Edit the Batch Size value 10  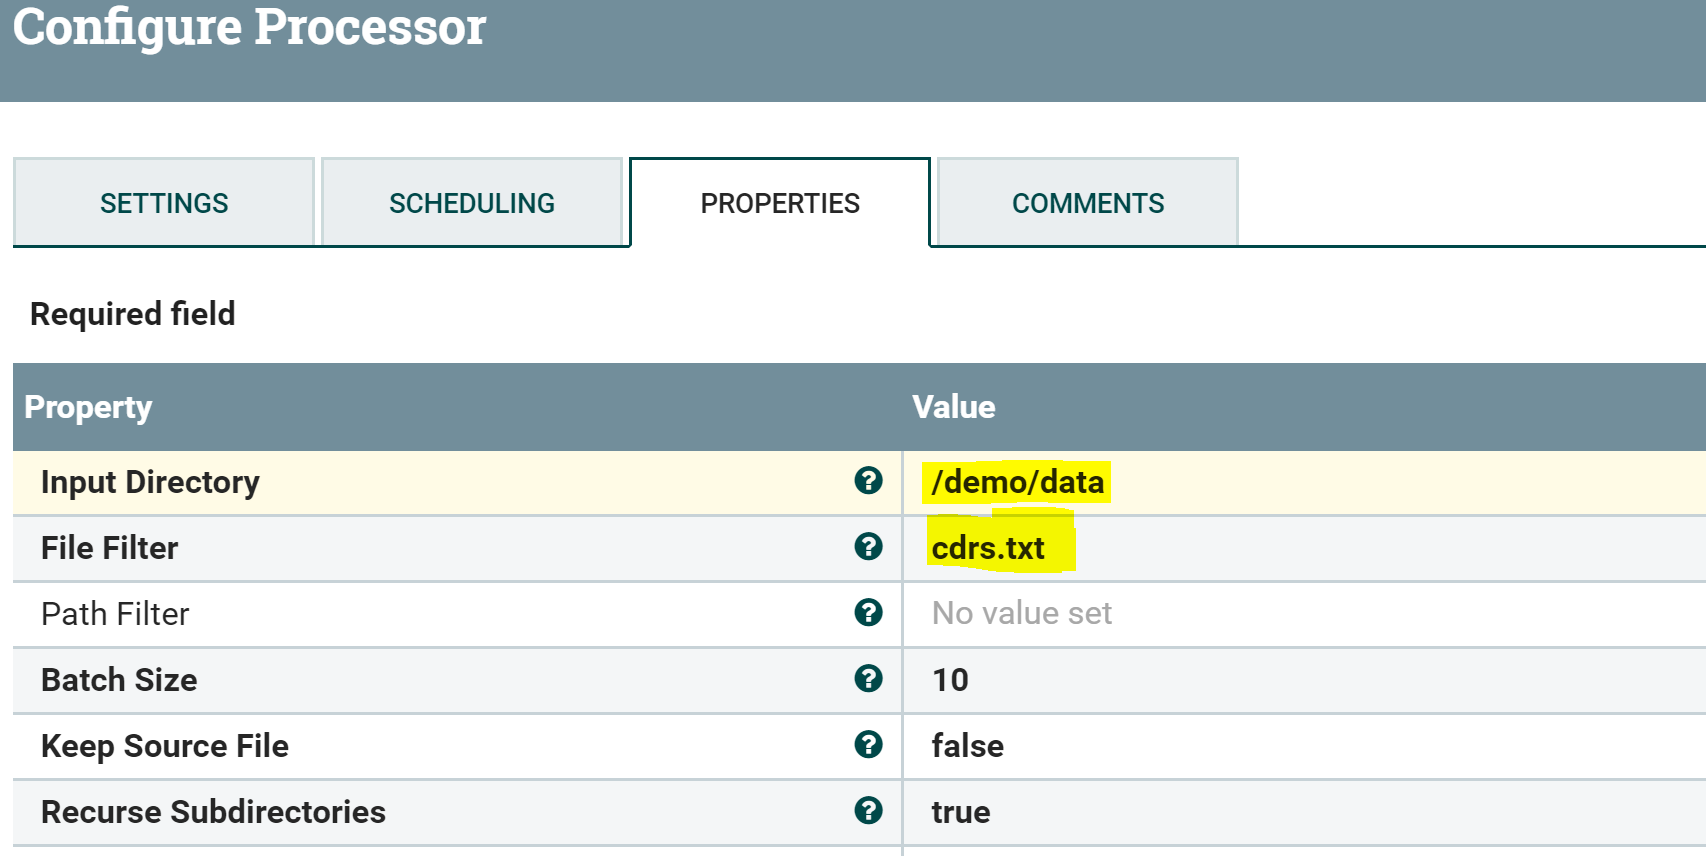[950, 680]
